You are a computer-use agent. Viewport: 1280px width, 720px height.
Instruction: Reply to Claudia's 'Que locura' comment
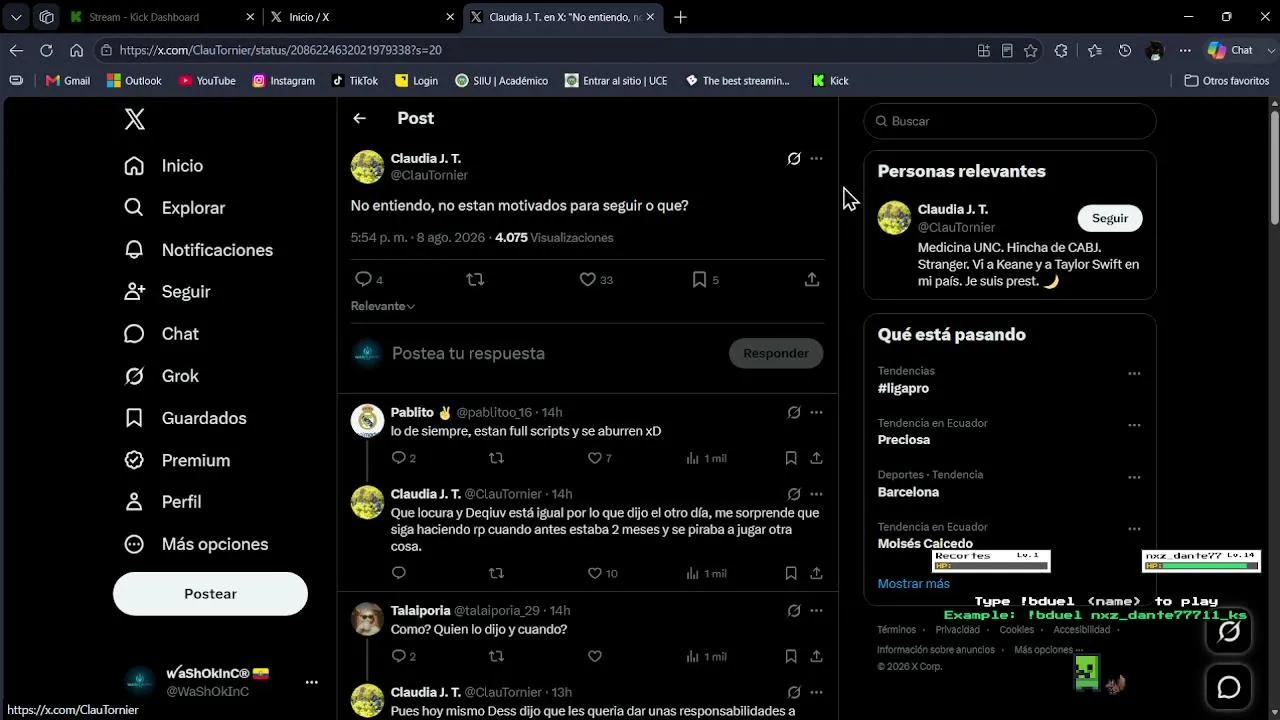pos(398,573)
